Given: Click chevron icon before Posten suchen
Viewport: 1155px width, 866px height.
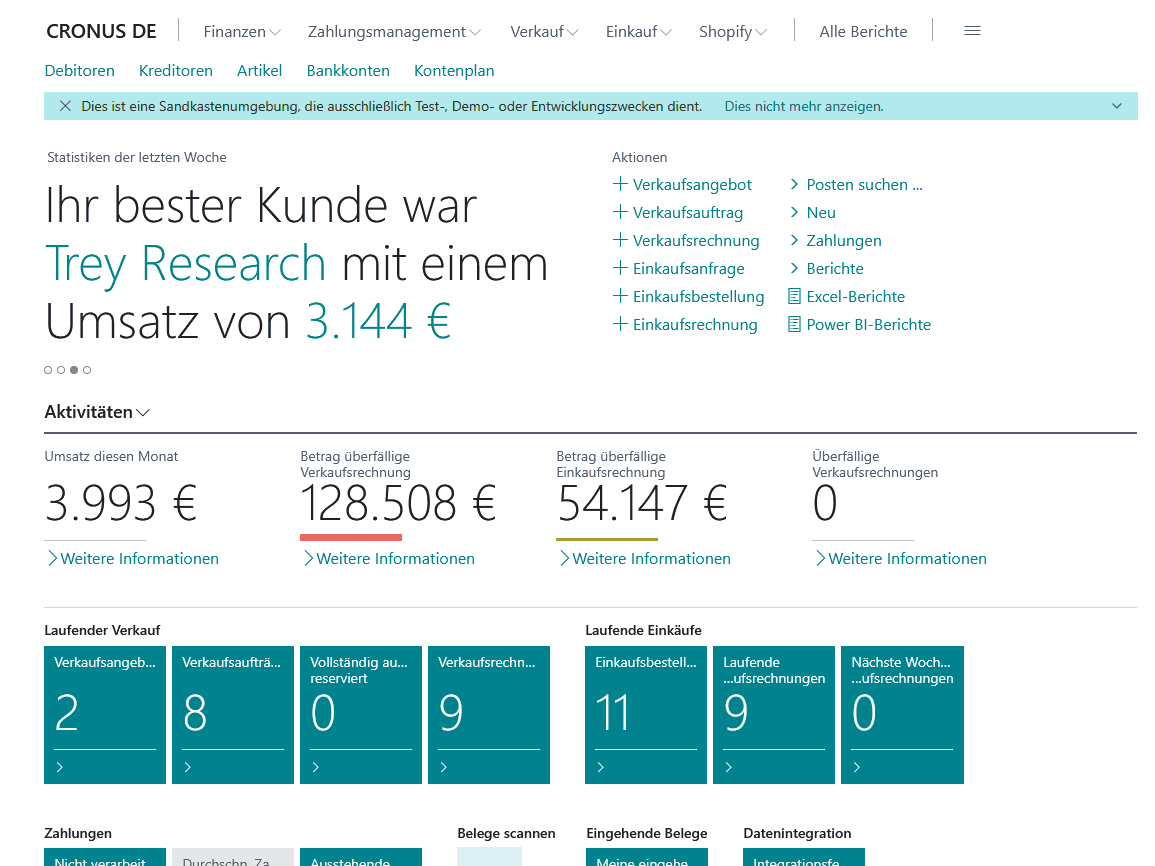Looking at the screenshot, I should click(795, 184).
